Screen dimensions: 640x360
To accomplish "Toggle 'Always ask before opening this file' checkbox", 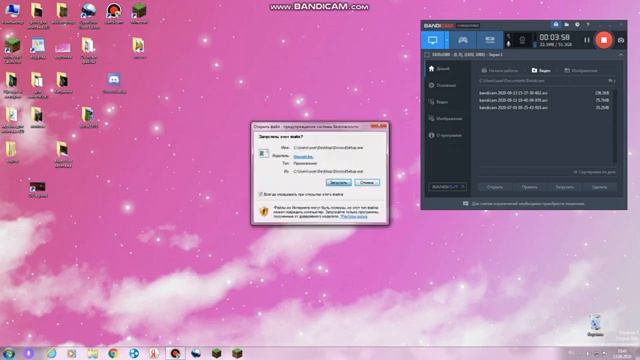I will click(x=260, y=194).
